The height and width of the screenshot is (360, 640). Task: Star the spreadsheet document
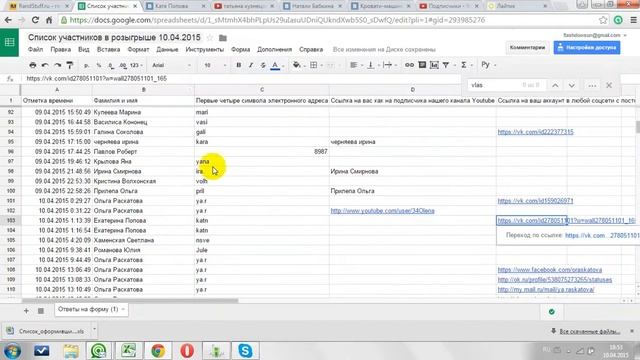click(210, 38)
